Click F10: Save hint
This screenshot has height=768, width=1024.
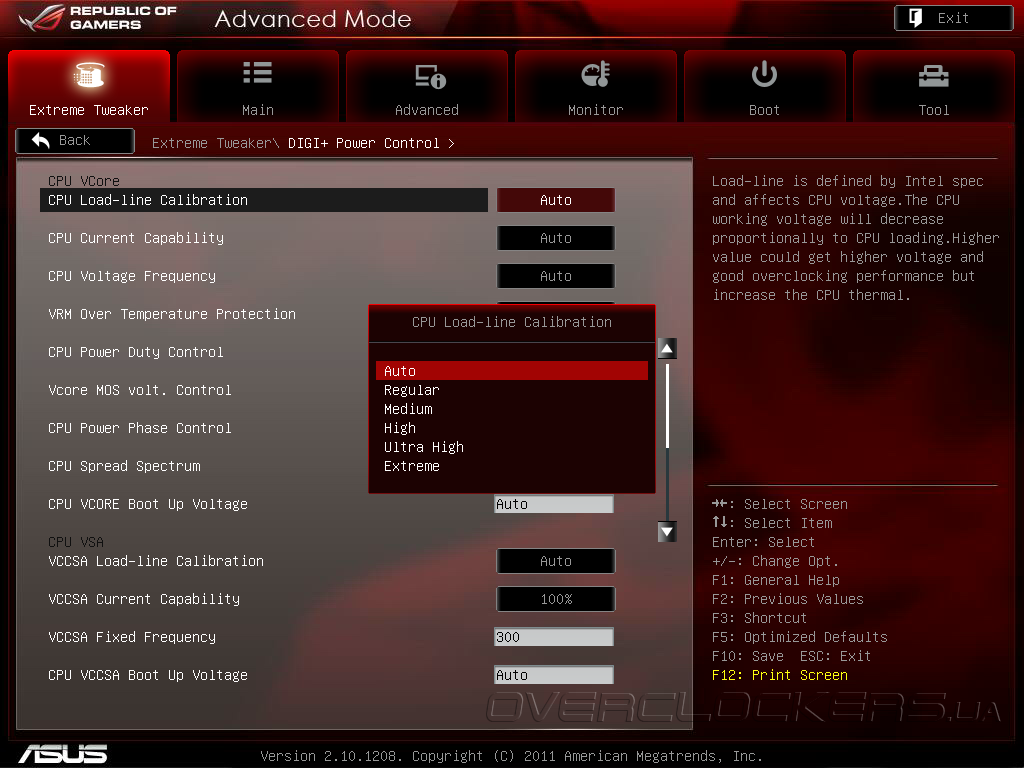(x=748, y=656)
